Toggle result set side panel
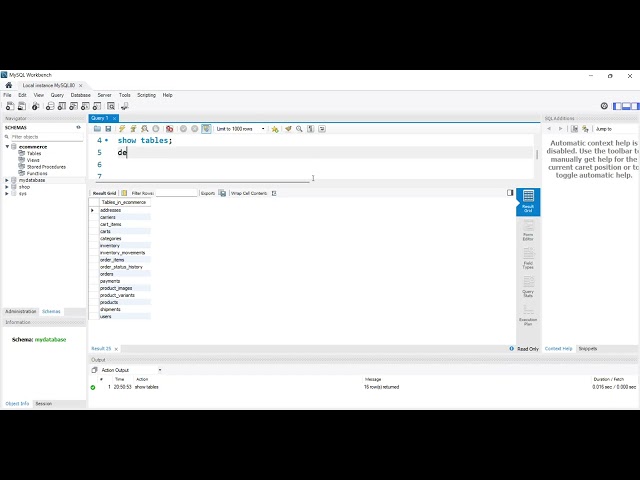The image size is (640, 480). click(510, 193)
